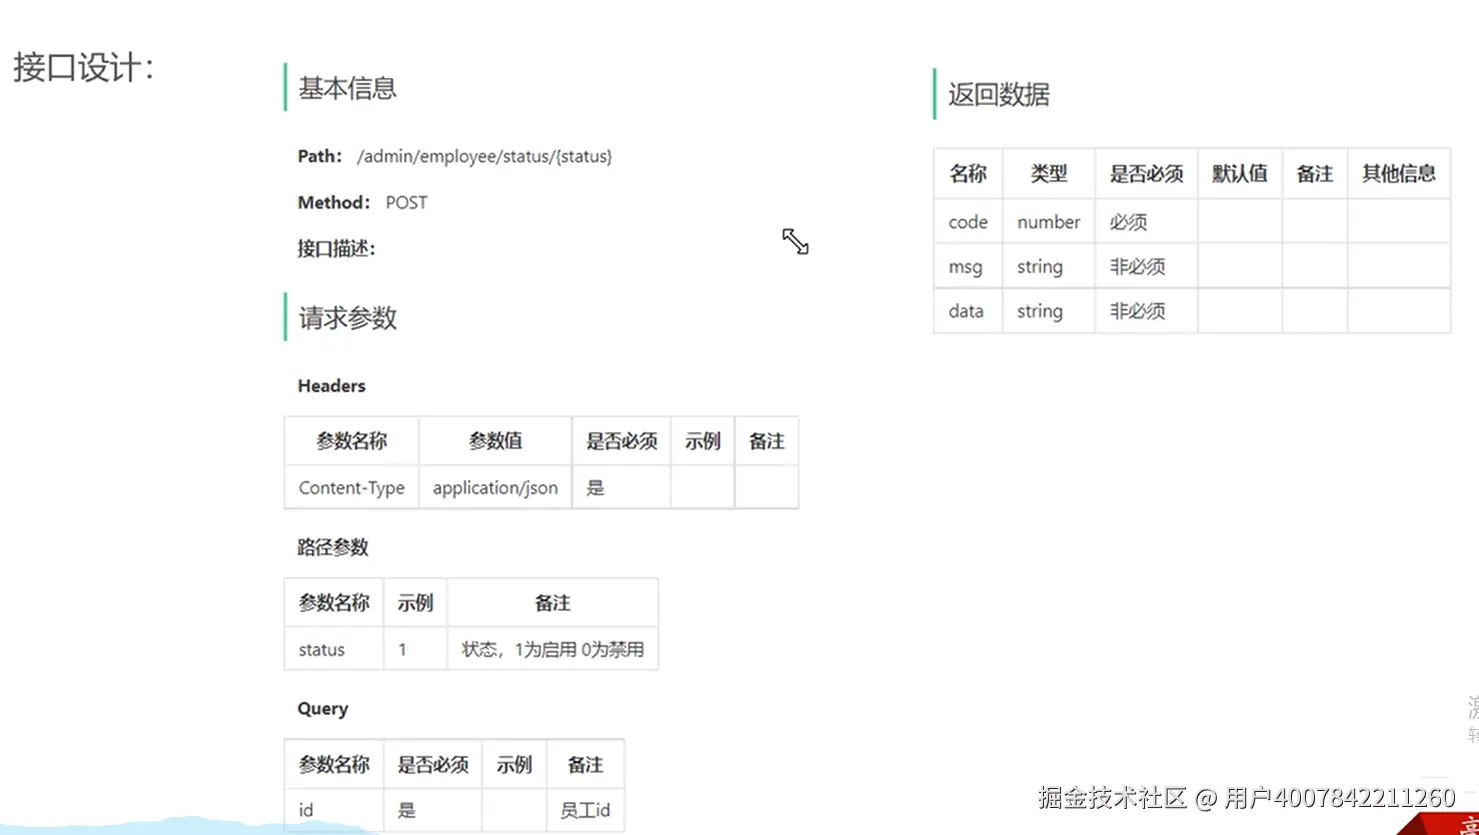Click the application/json value cell

[495, 488]
